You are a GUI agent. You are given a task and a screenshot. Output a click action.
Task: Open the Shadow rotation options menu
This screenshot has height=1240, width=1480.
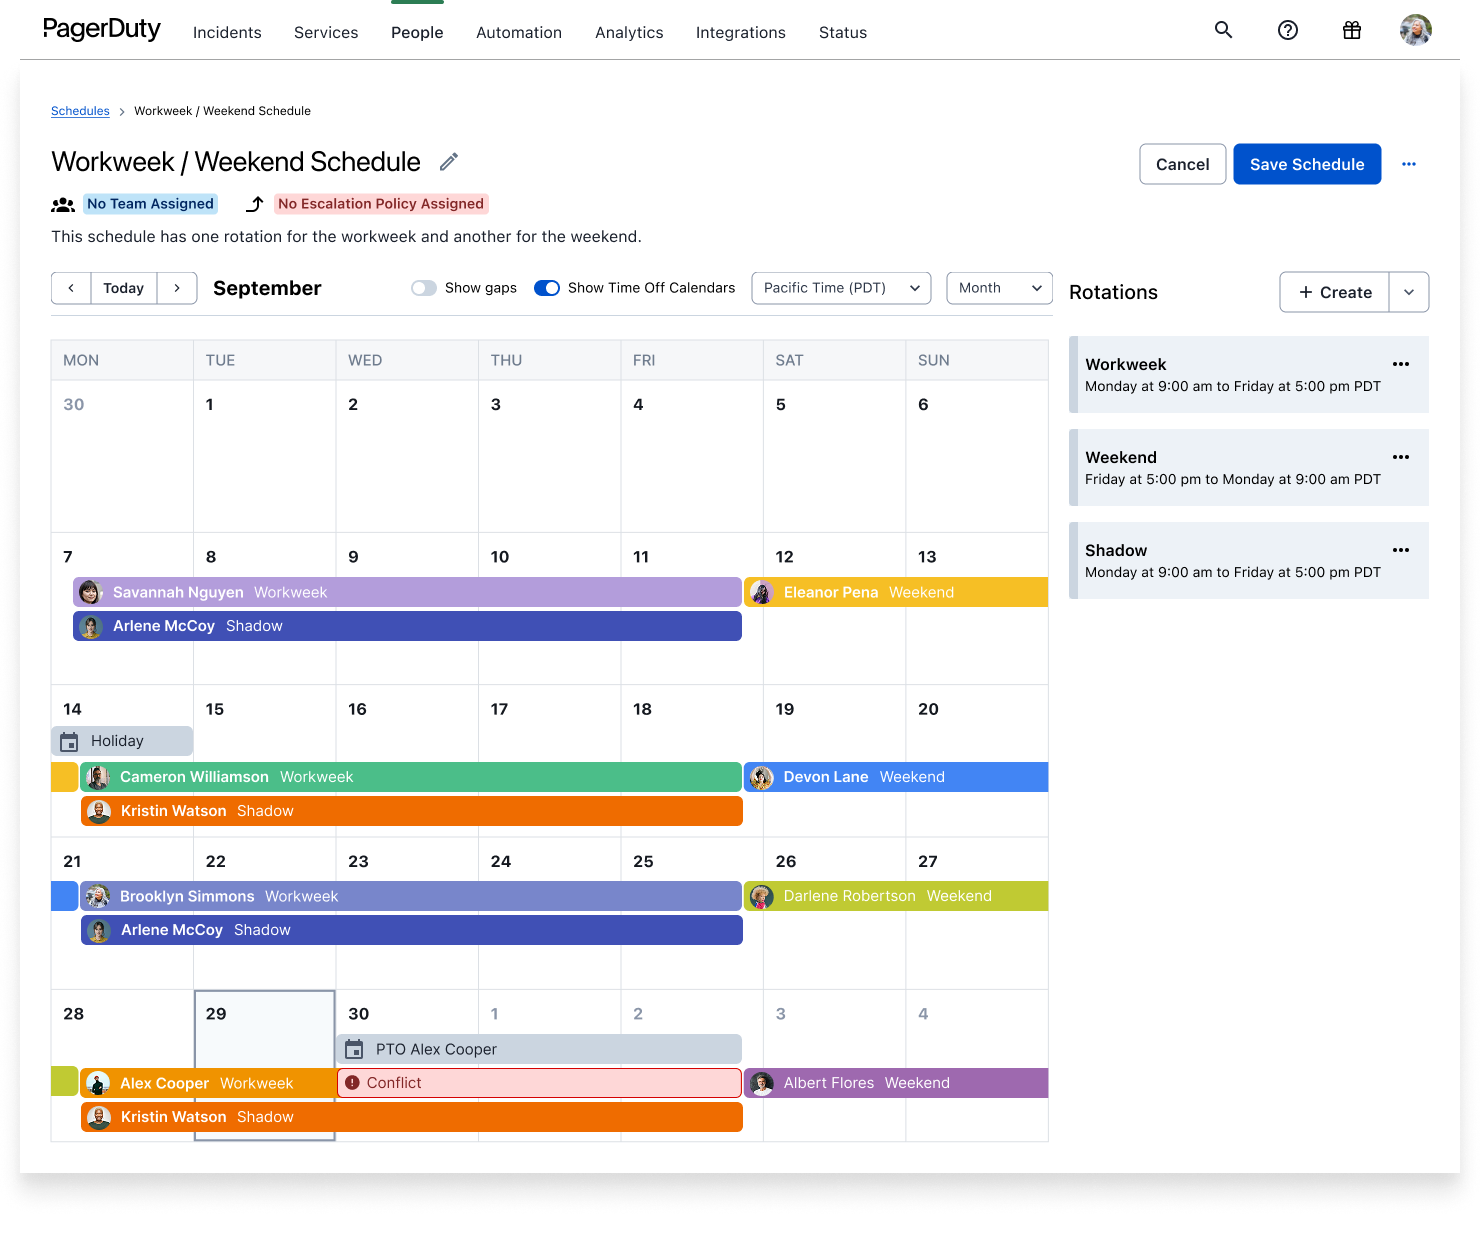[x=1401, y=550]
